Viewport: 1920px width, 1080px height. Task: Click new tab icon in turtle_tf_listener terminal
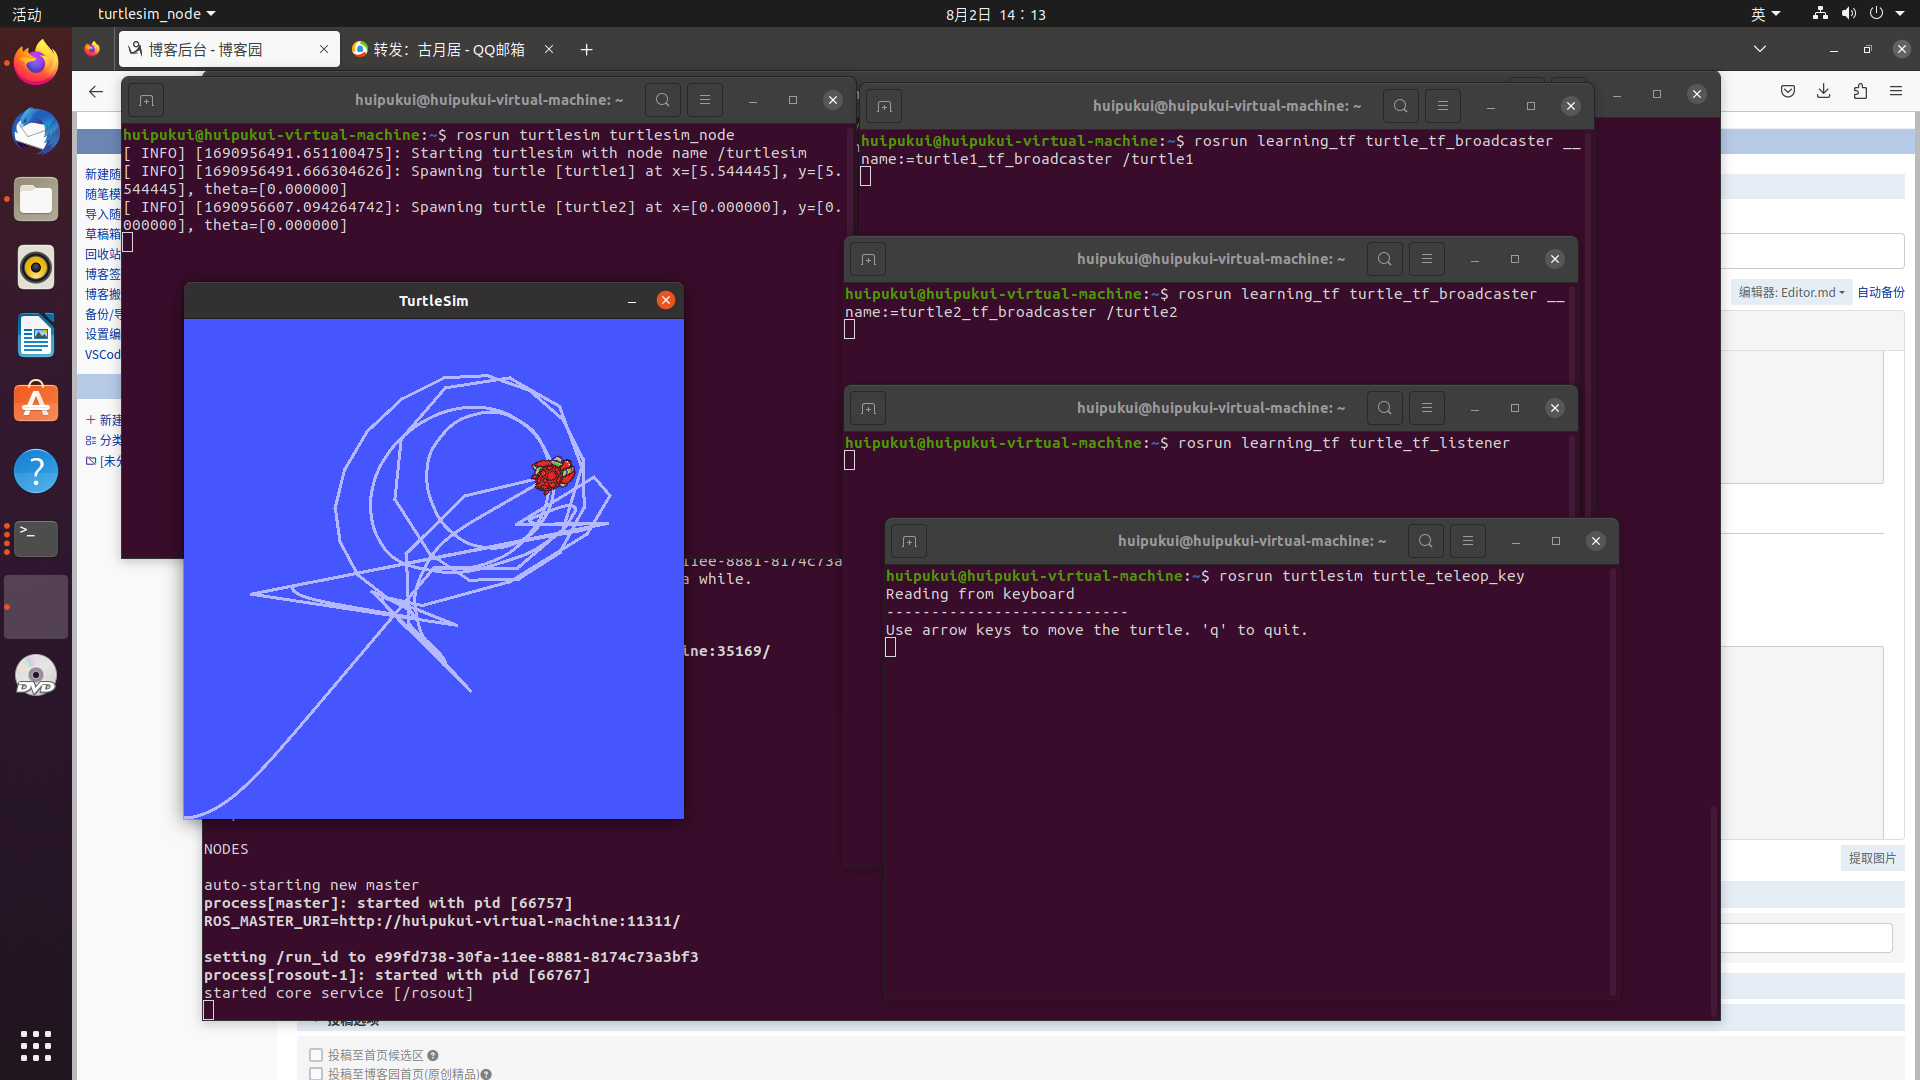868,408
